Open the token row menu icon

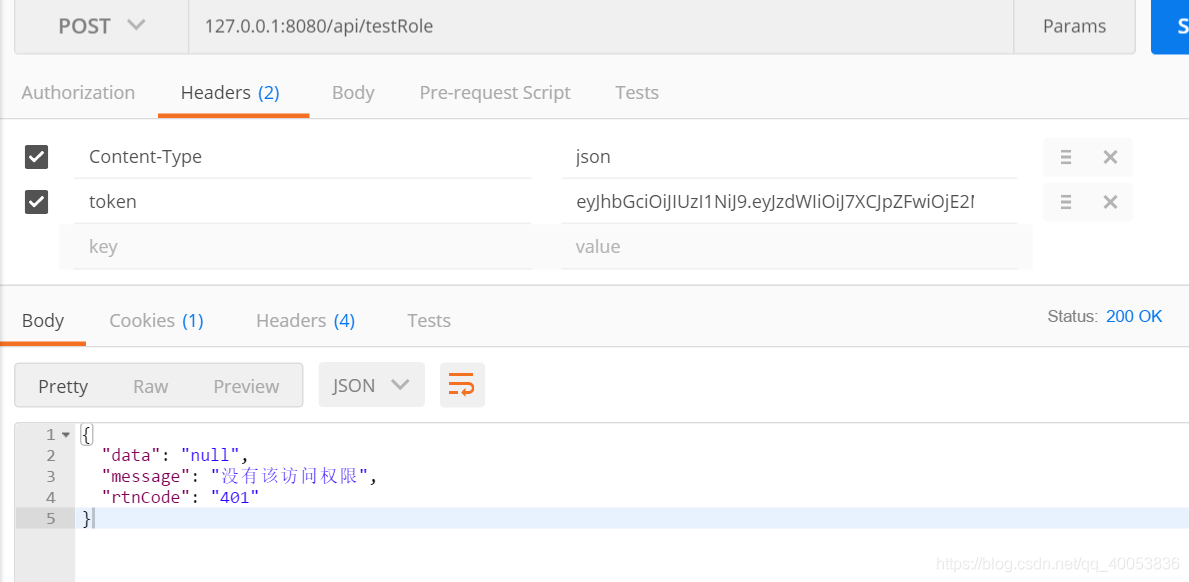tap(1065, 202)
